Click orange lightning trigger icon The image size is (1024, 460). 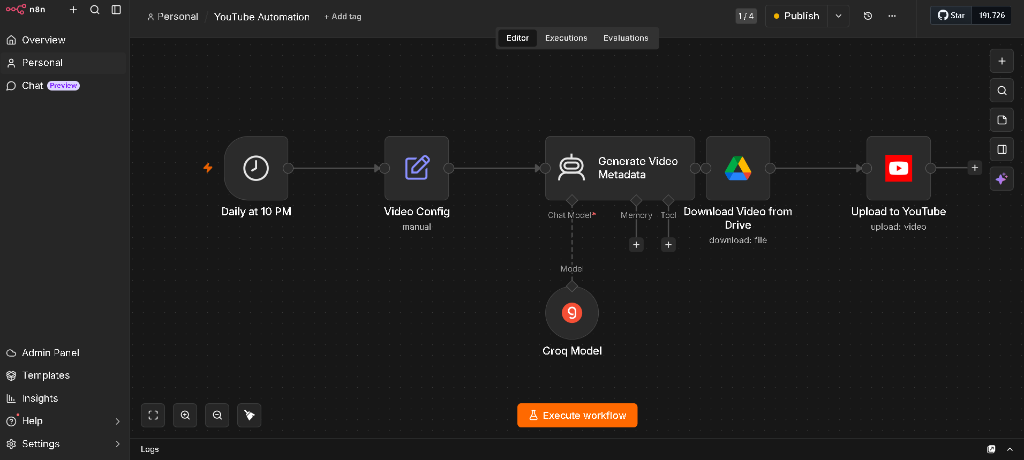click(x=208, y=168)
